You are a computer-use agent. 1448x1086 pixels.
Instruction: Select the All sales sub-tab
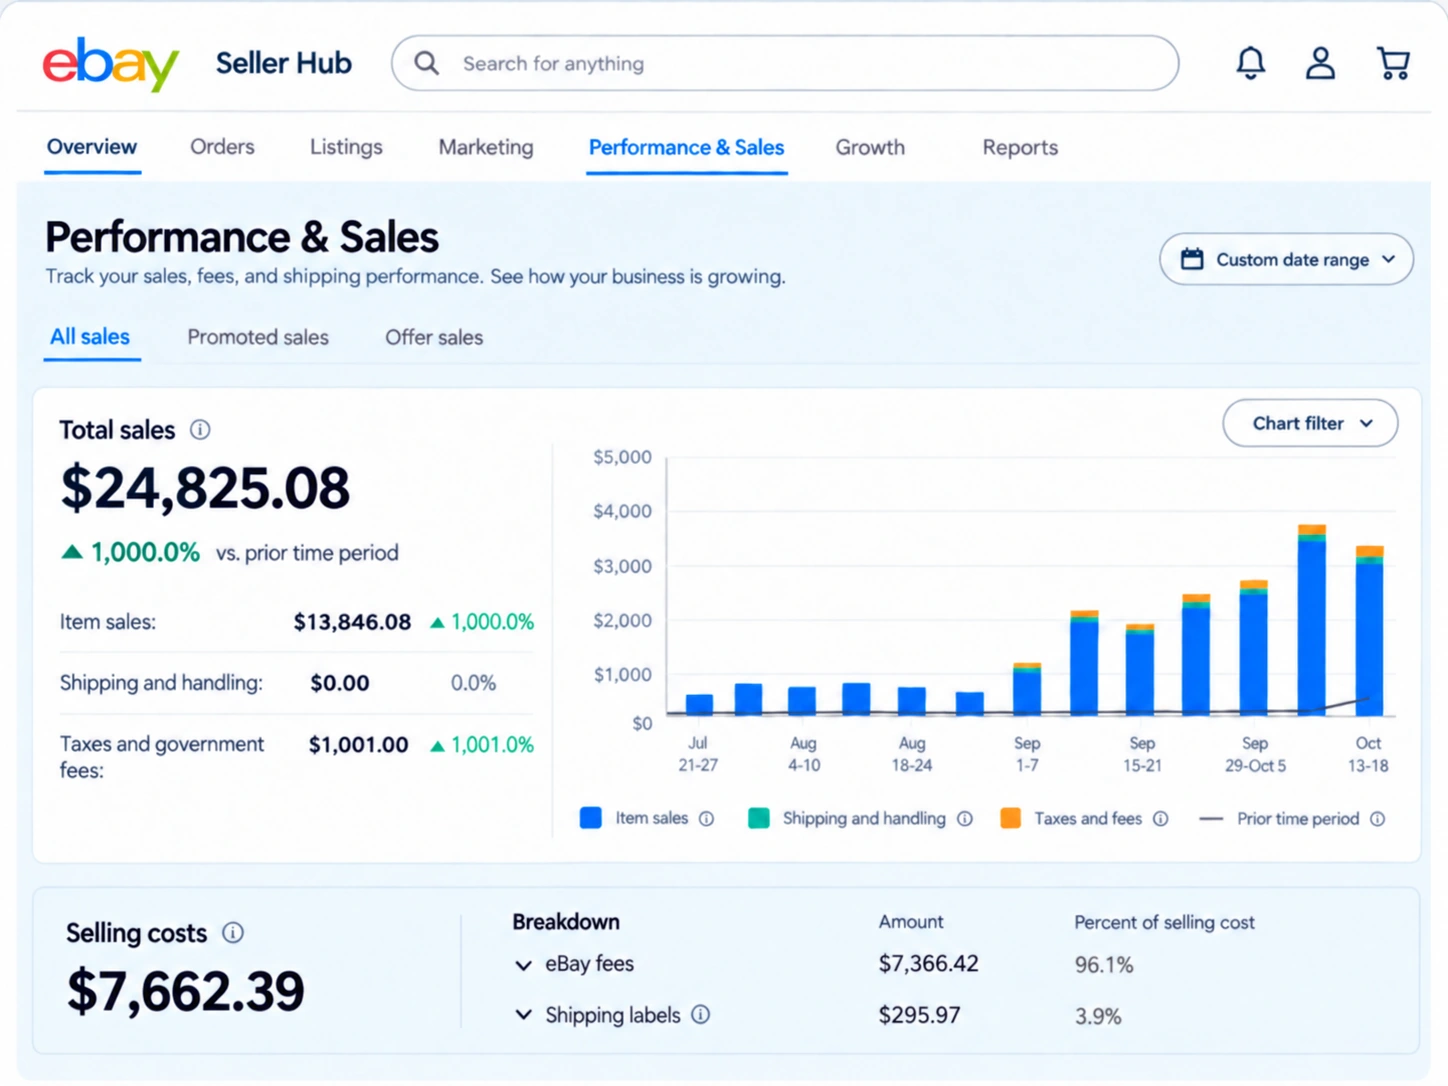90,337
